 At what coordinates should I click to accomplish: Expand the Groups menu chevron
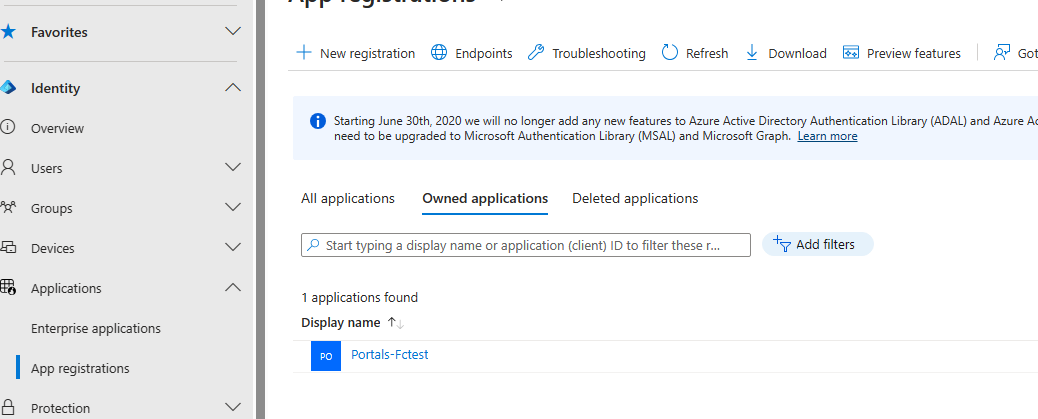233,207
